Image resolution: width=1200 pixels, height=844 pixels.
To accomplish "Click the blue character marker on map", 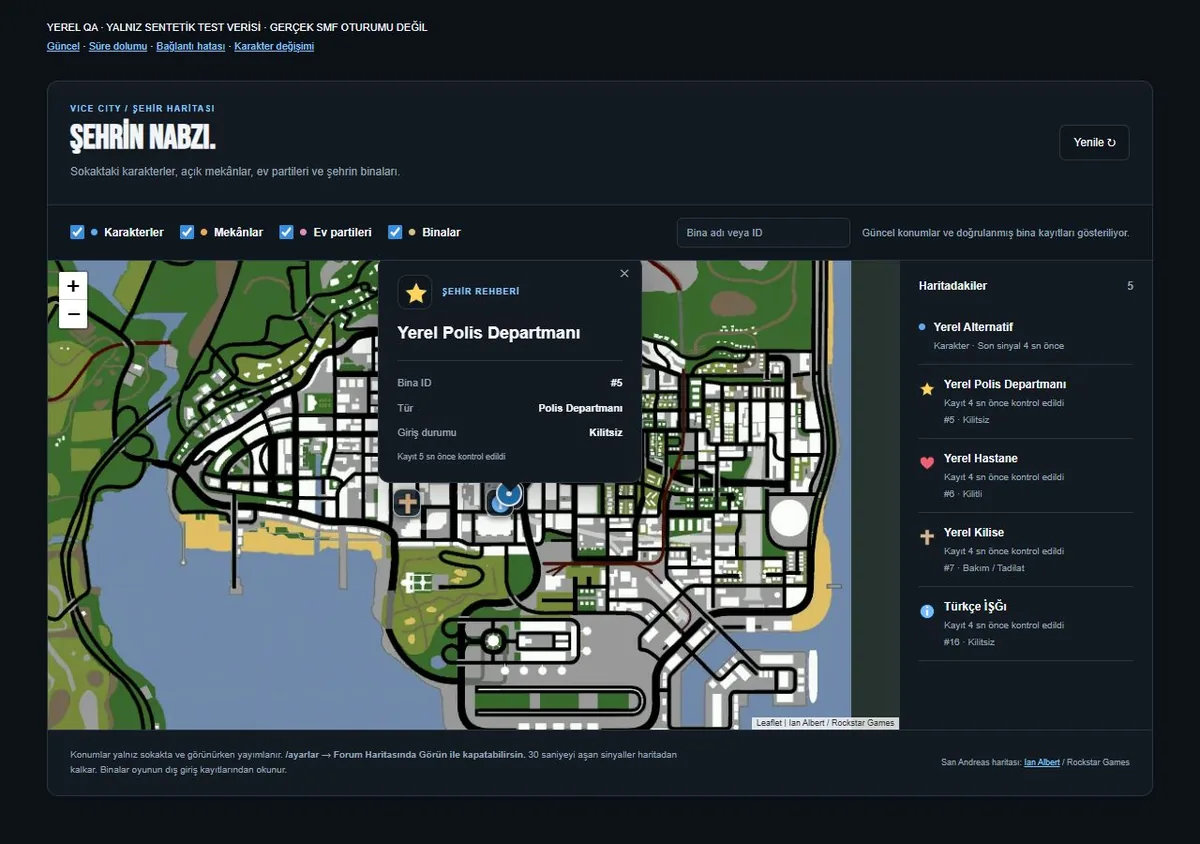I will tap(509, 492).
